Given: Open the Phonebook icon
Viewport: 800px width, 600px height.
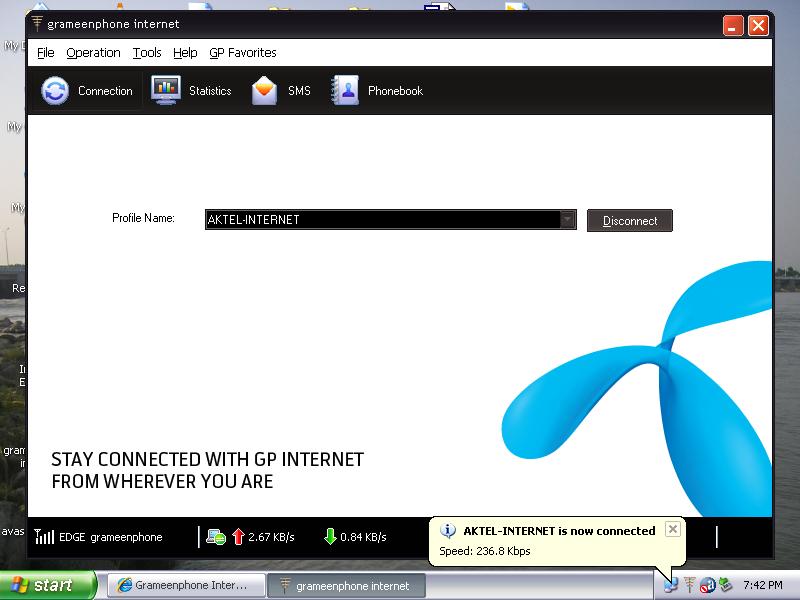Looking at the screenshot, I should [x=345, y=90].
